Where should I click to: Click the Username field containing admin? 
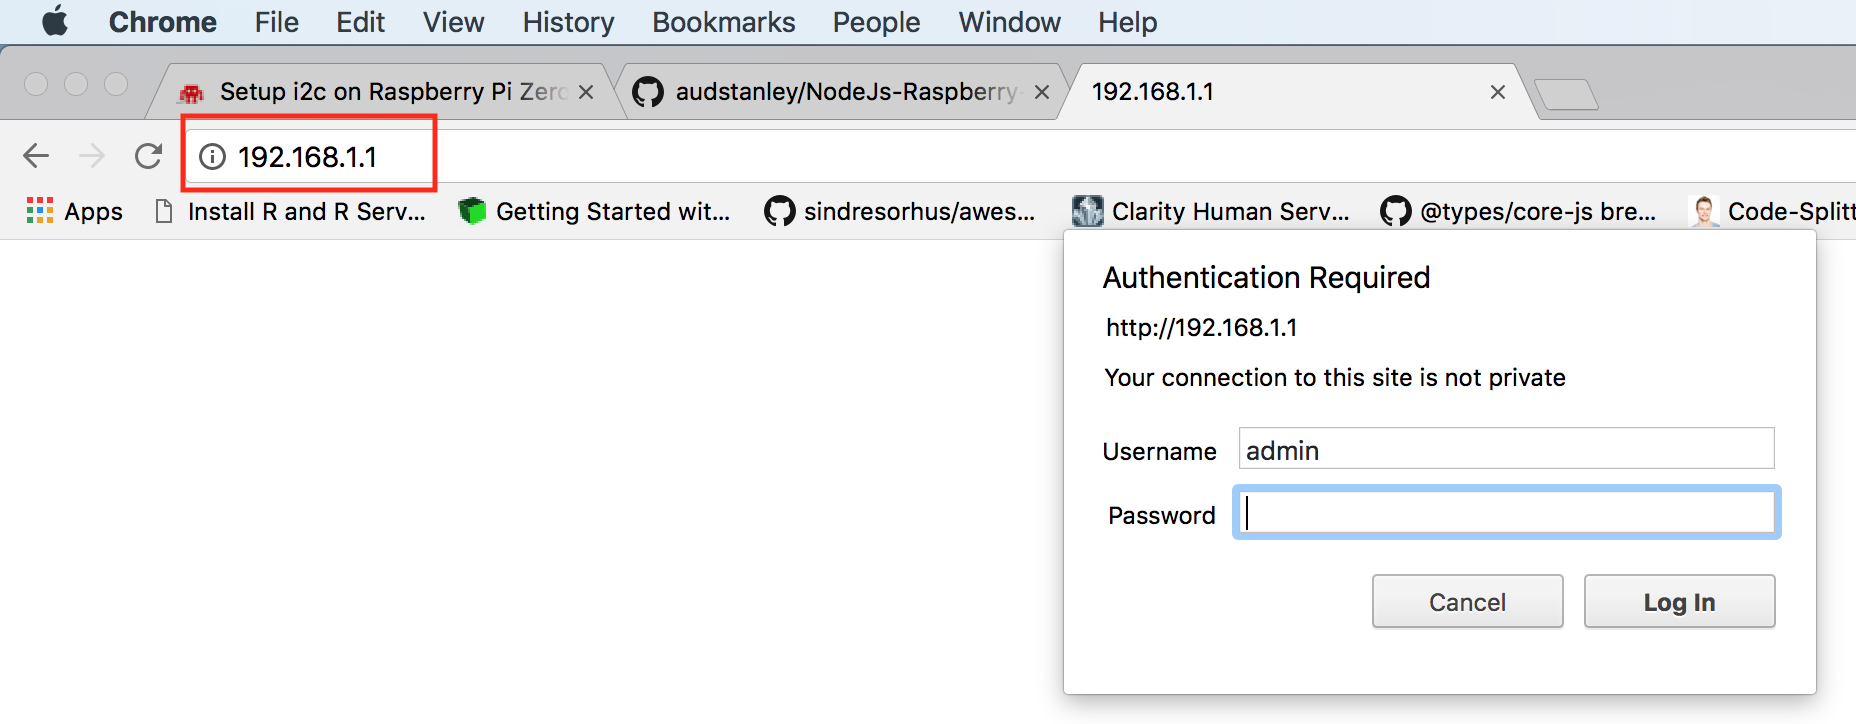pyautogui.click(x=1506, y=449)
